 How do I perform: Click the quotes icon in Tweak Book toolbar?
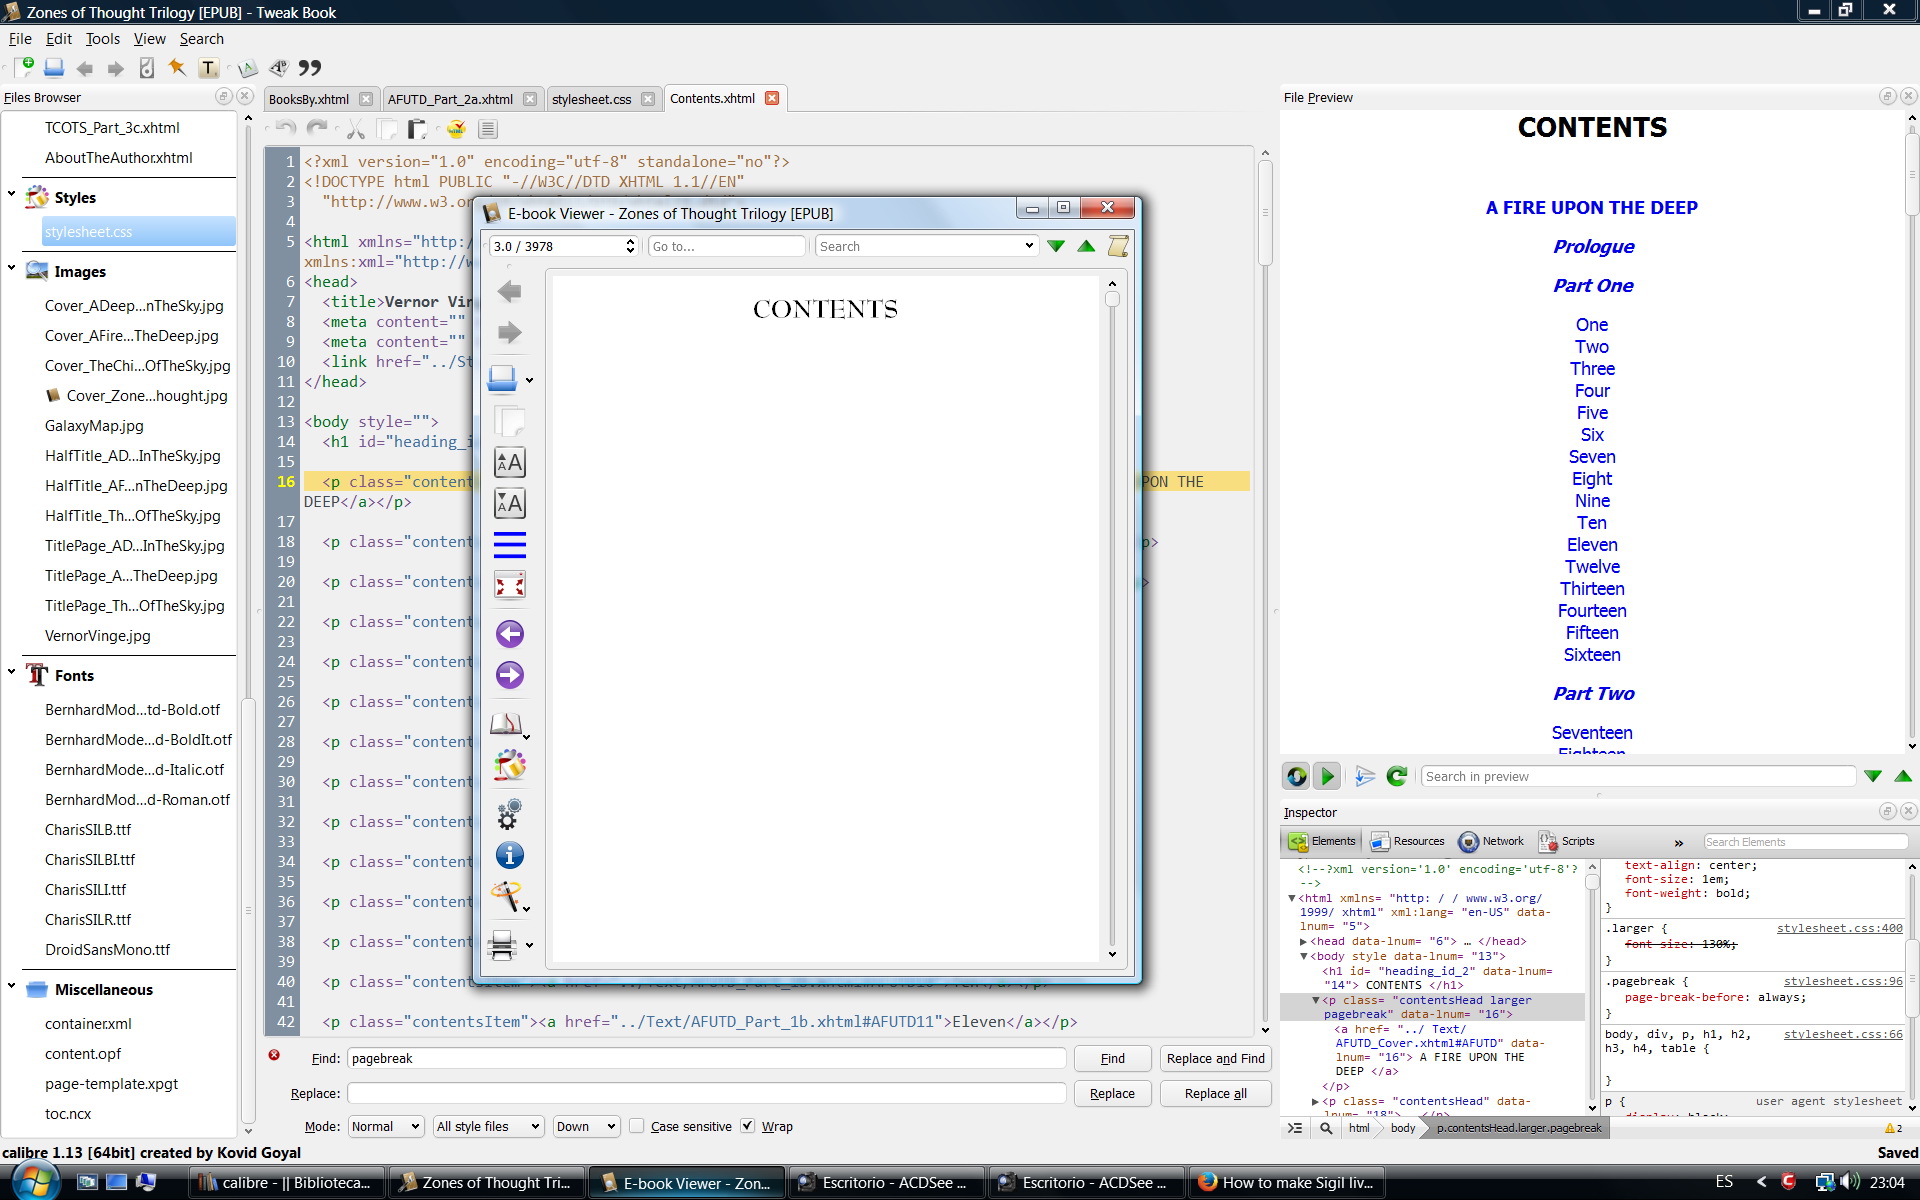coord(310,68)
